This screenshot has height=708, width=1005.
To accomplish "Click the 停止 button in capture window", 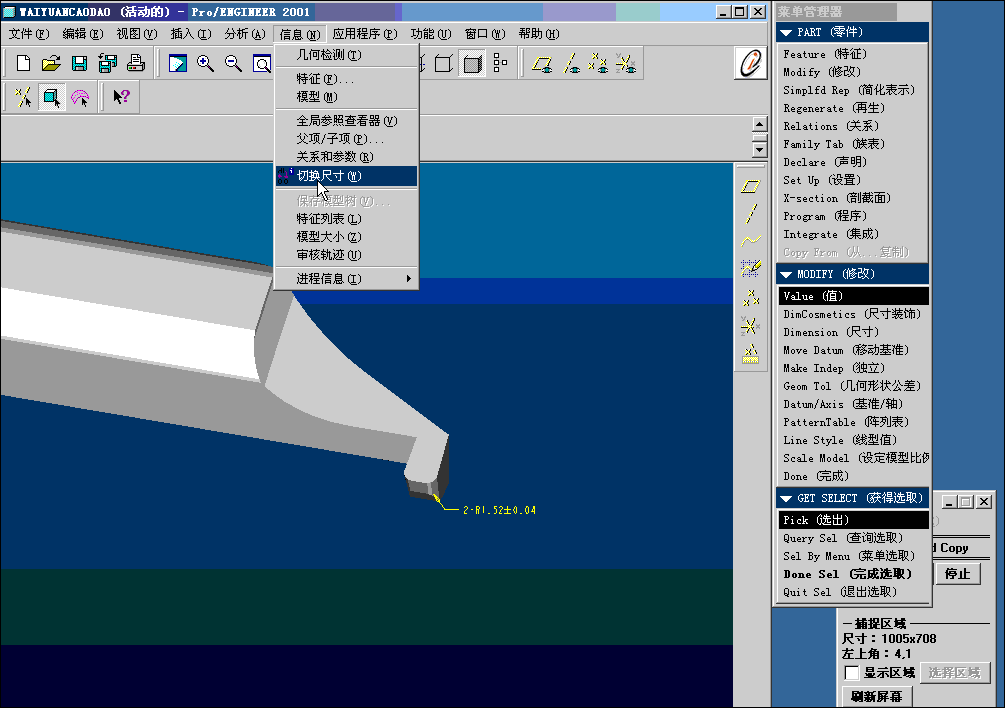I will coord(957,573).
